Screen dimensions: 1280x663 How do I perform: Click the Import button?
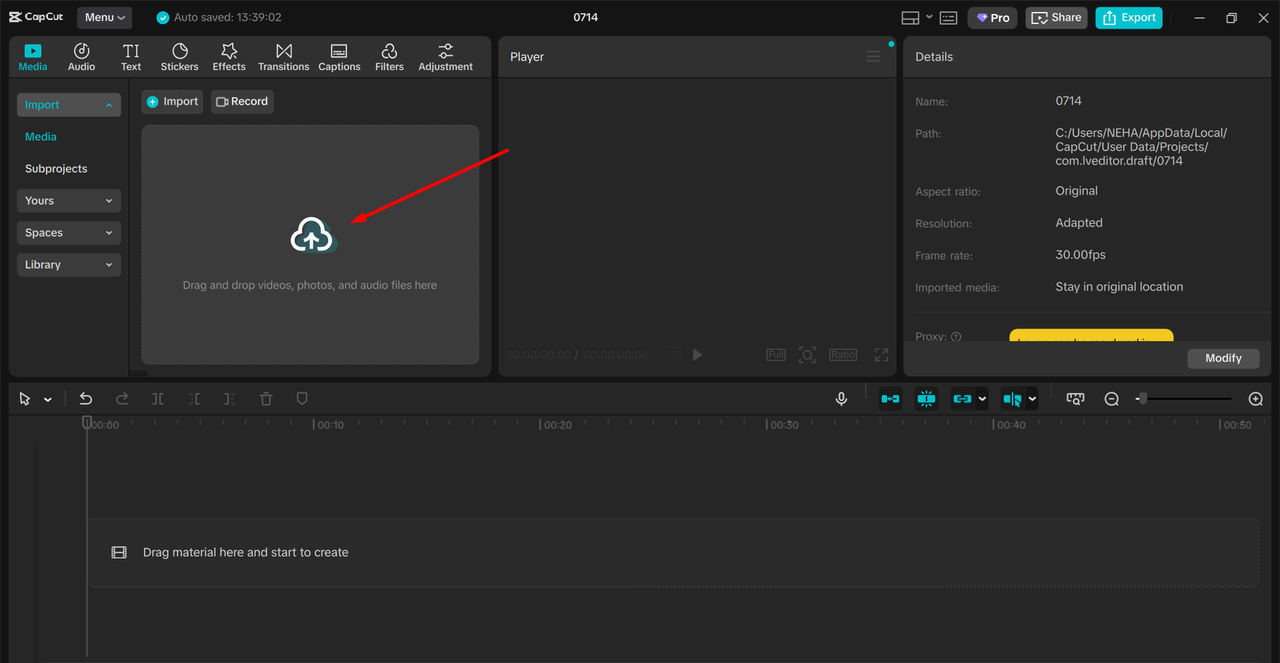pos(173,101)
